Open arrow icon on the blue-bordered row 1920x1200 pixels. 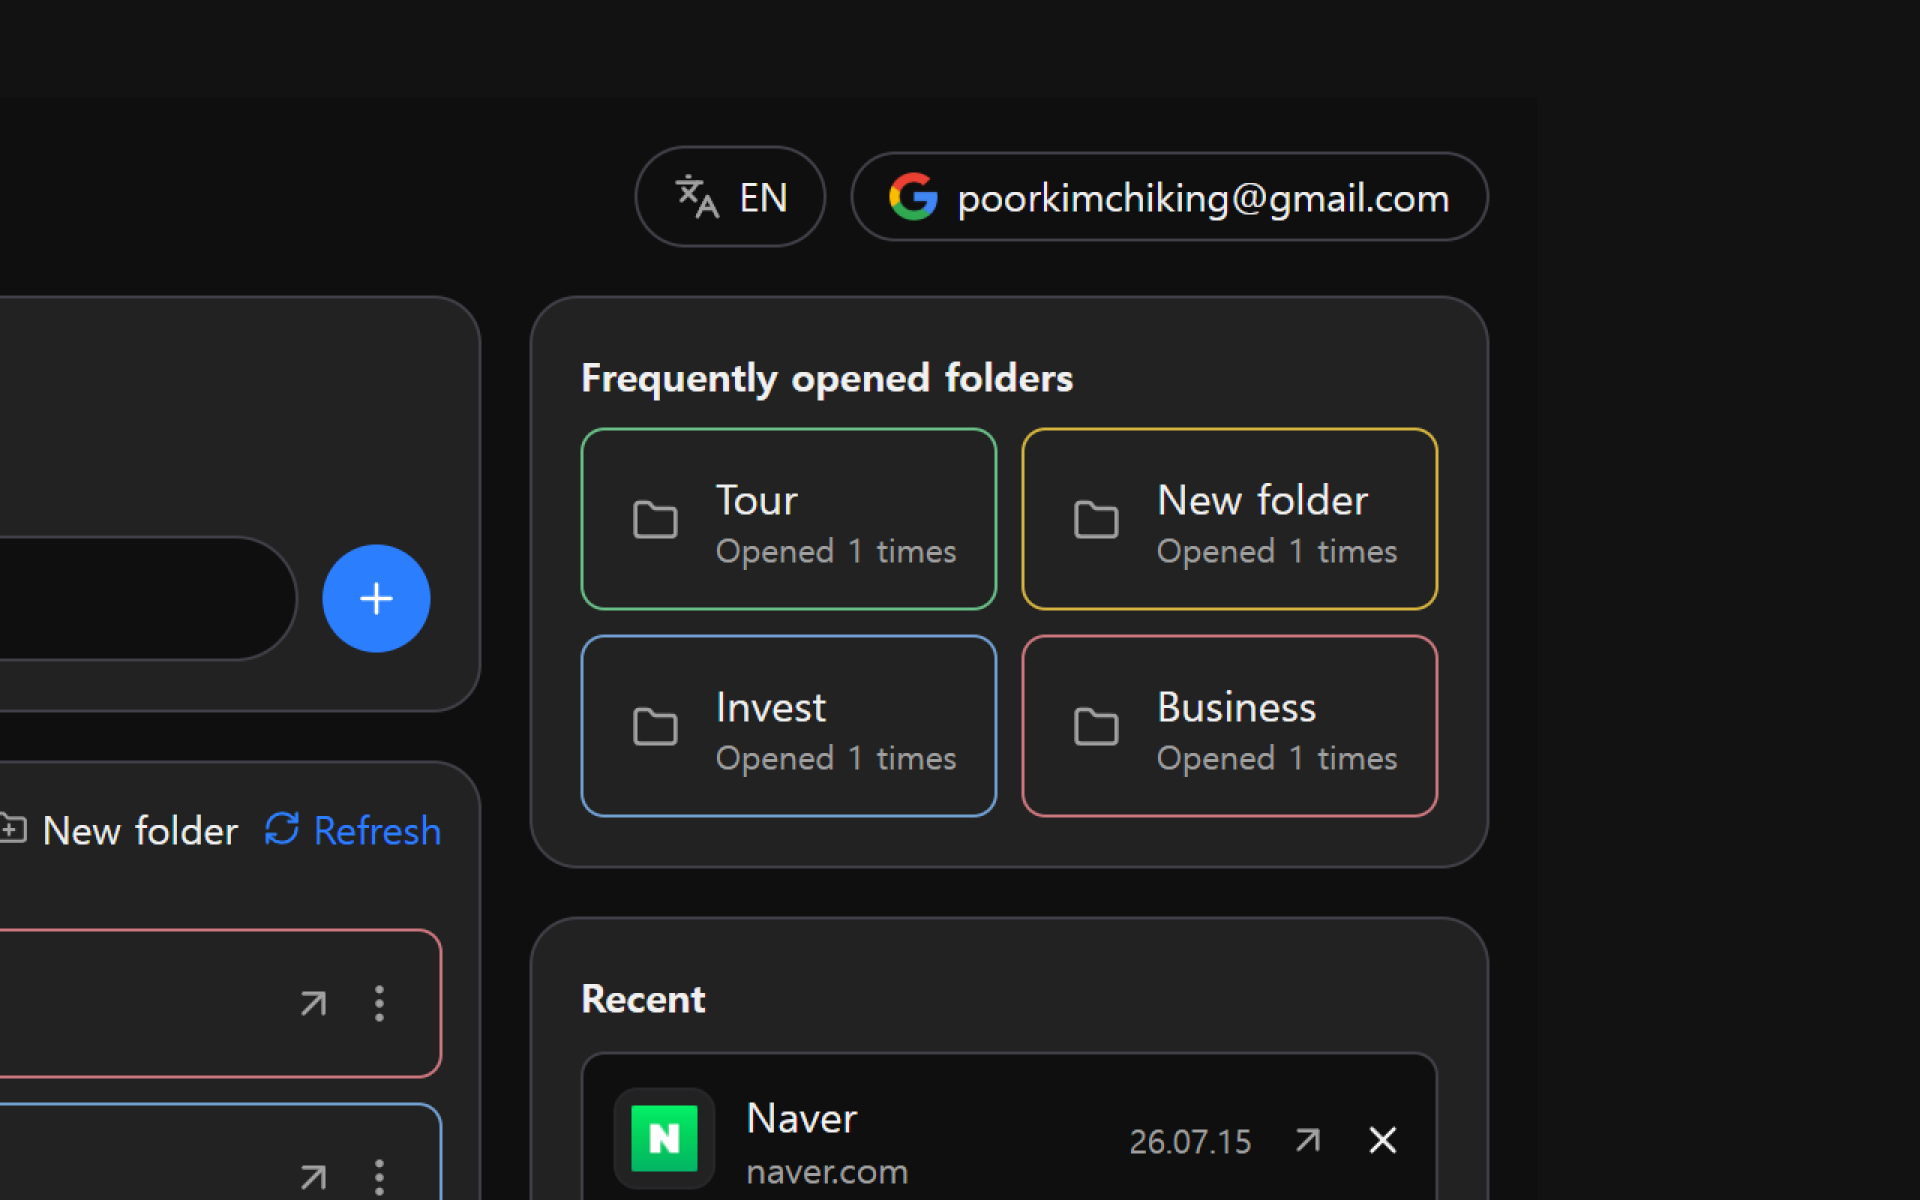click(x=314, y=1177)
